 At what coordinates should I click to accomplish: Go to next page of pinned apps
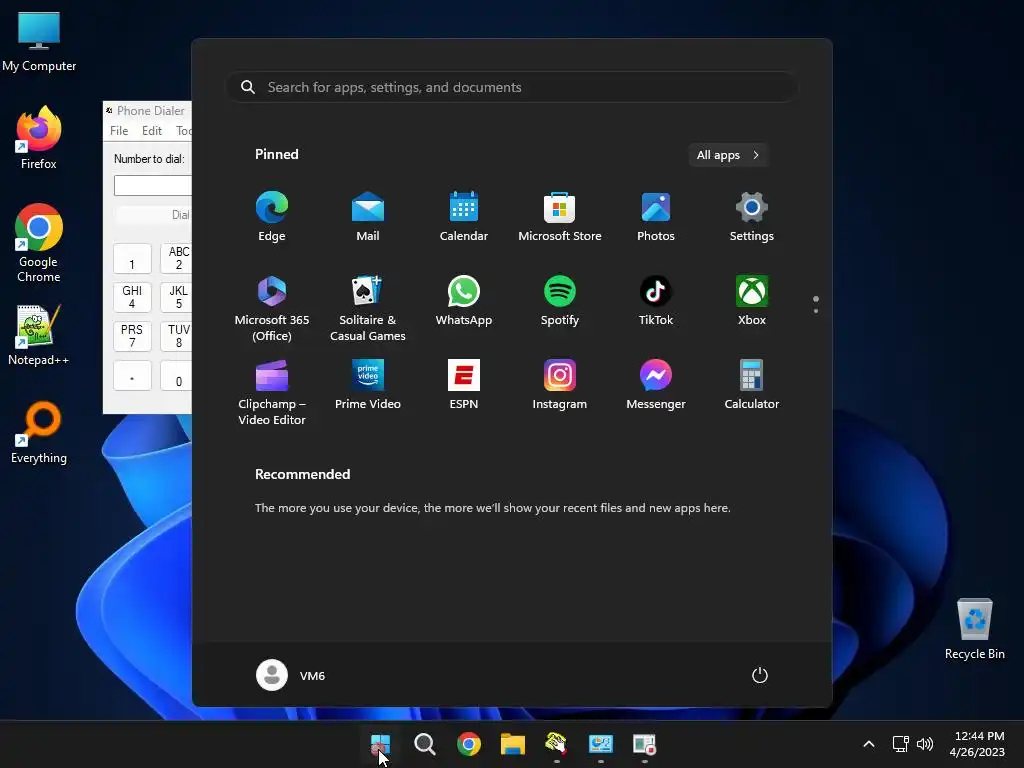816,310
